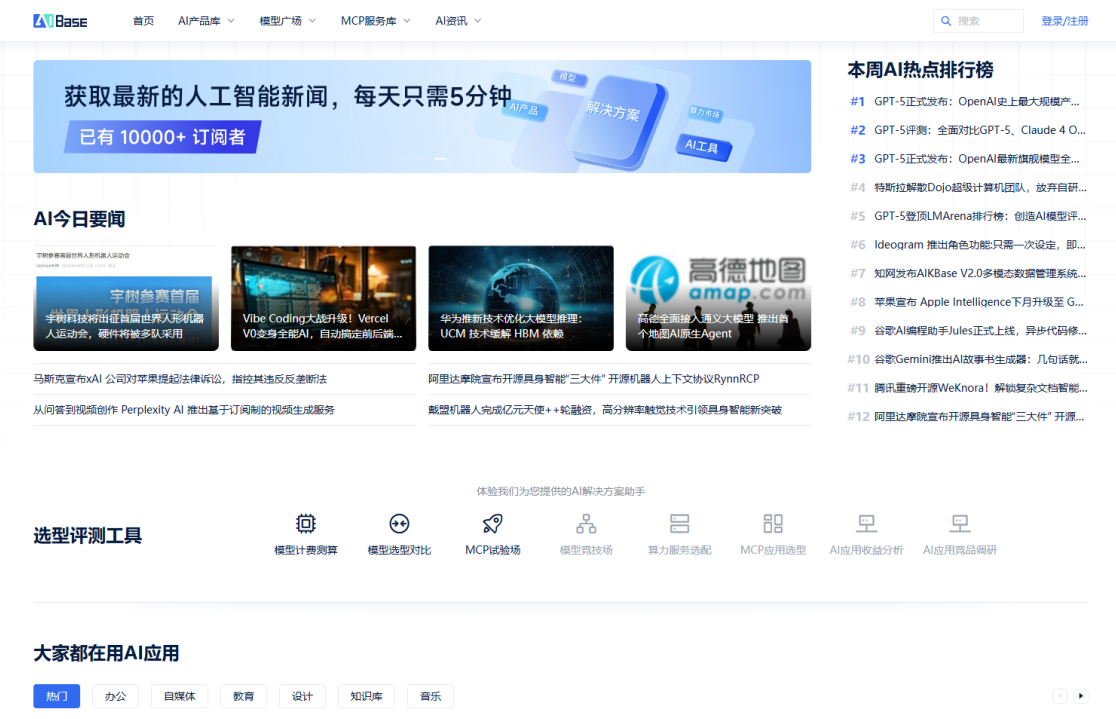Open ranking #4 特斯拉解散Dojo article
The width and height of the screenshot is (1116, 719).
[x=968, y=188]
